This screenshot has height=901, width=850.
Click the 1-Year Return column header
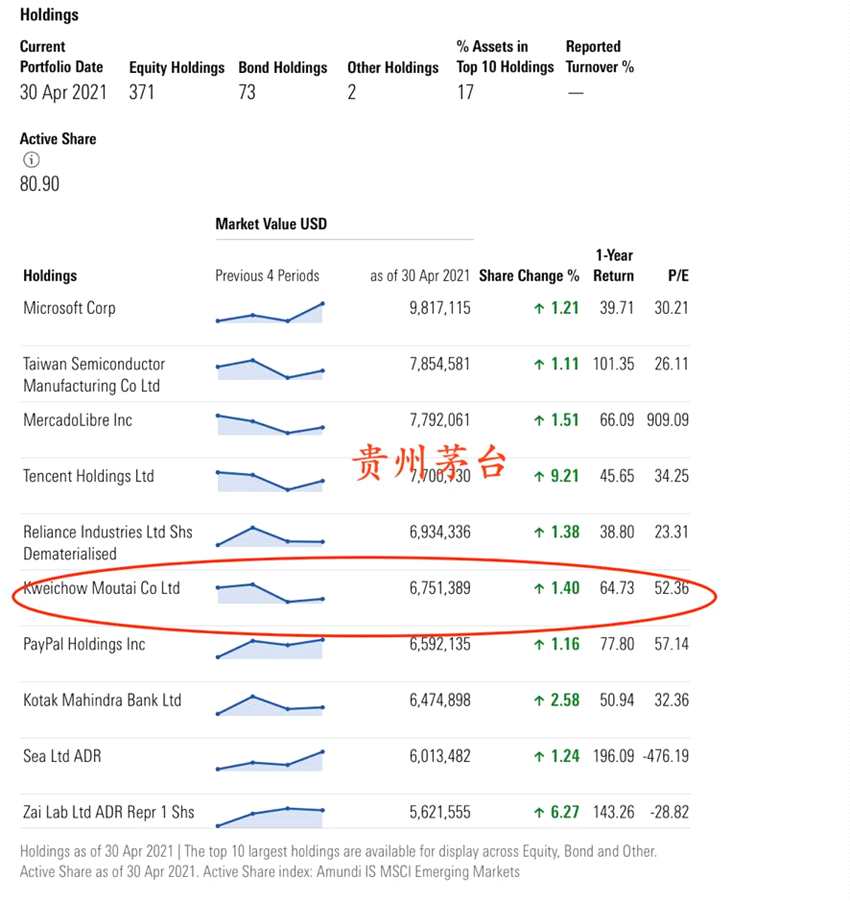614,266
